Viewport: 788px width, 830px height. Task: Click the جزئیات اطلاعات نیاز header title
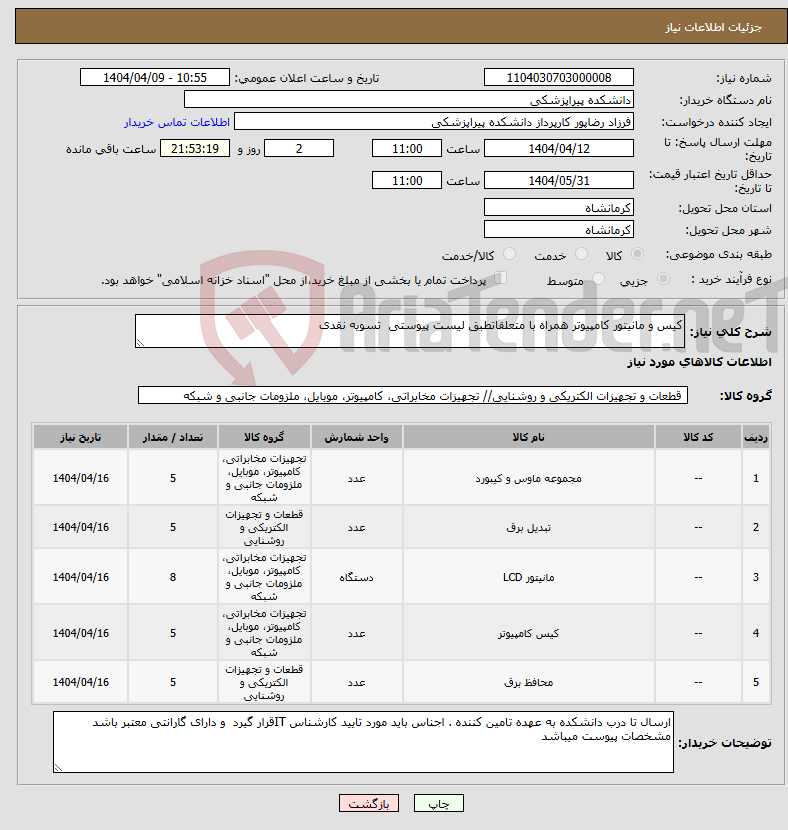click(x=713, y=27)
